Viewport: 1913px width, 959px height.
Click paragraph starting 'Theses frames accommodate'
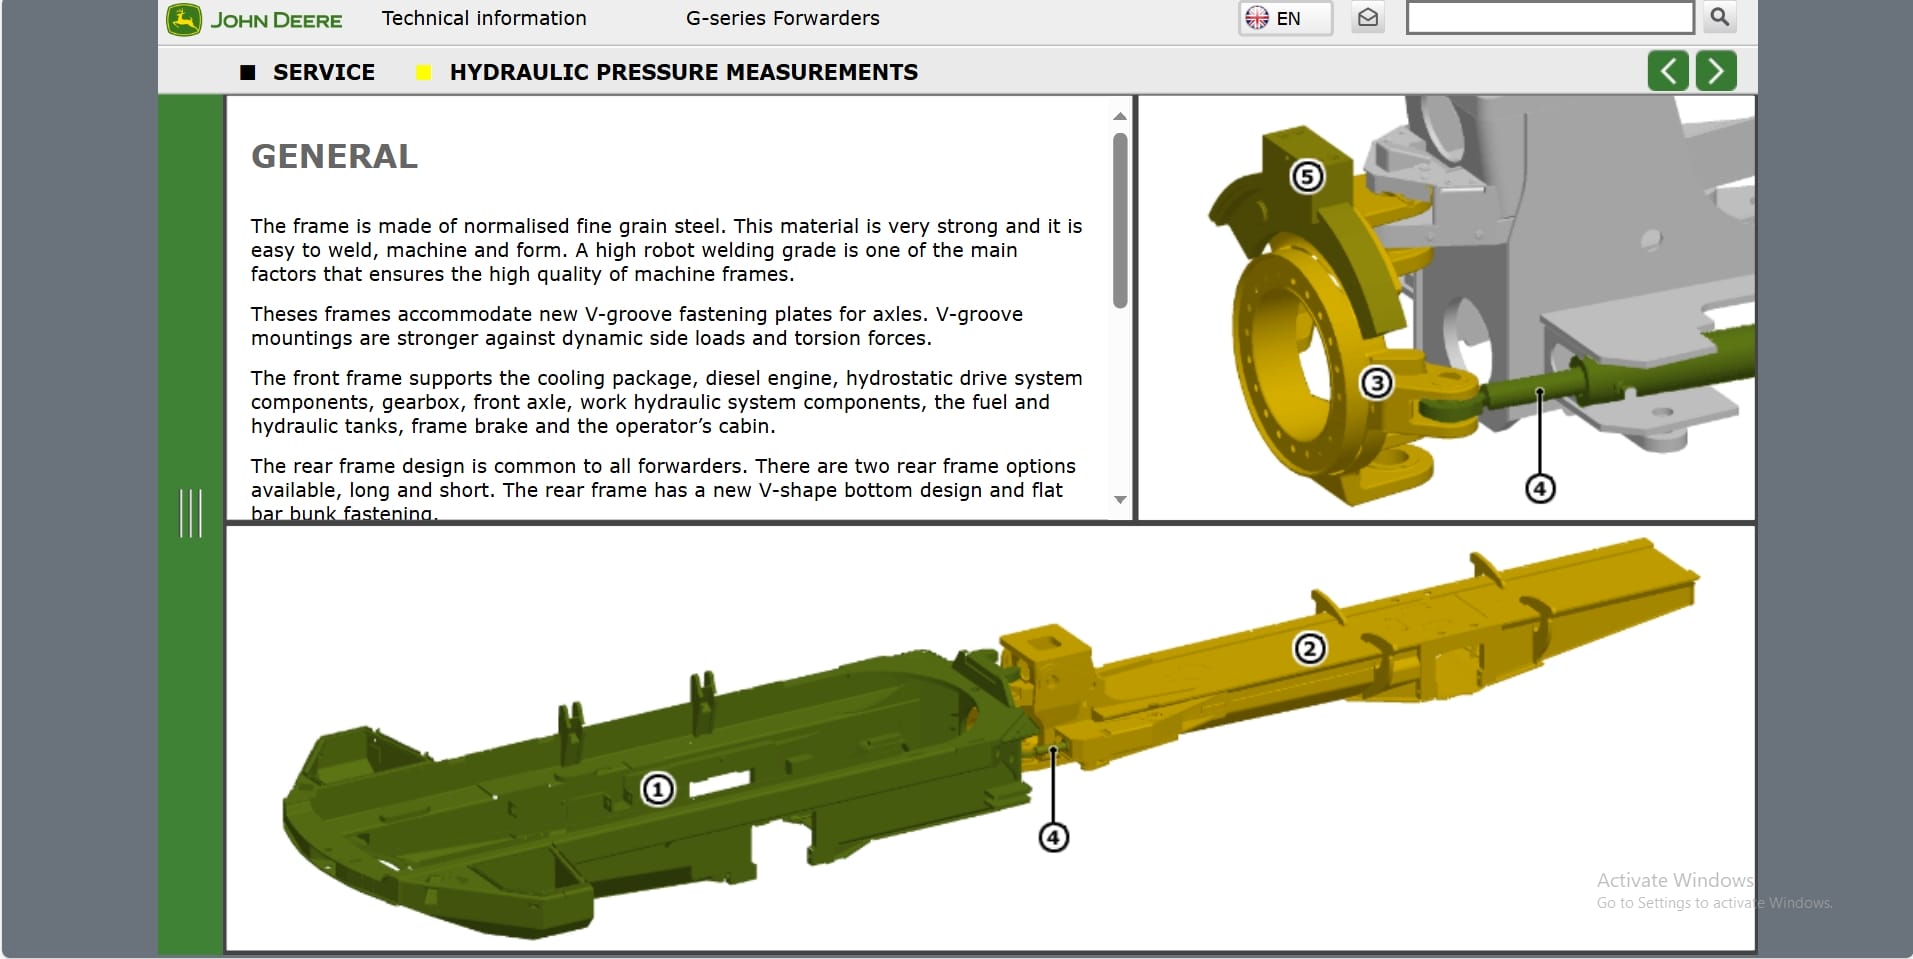[637, 326]
